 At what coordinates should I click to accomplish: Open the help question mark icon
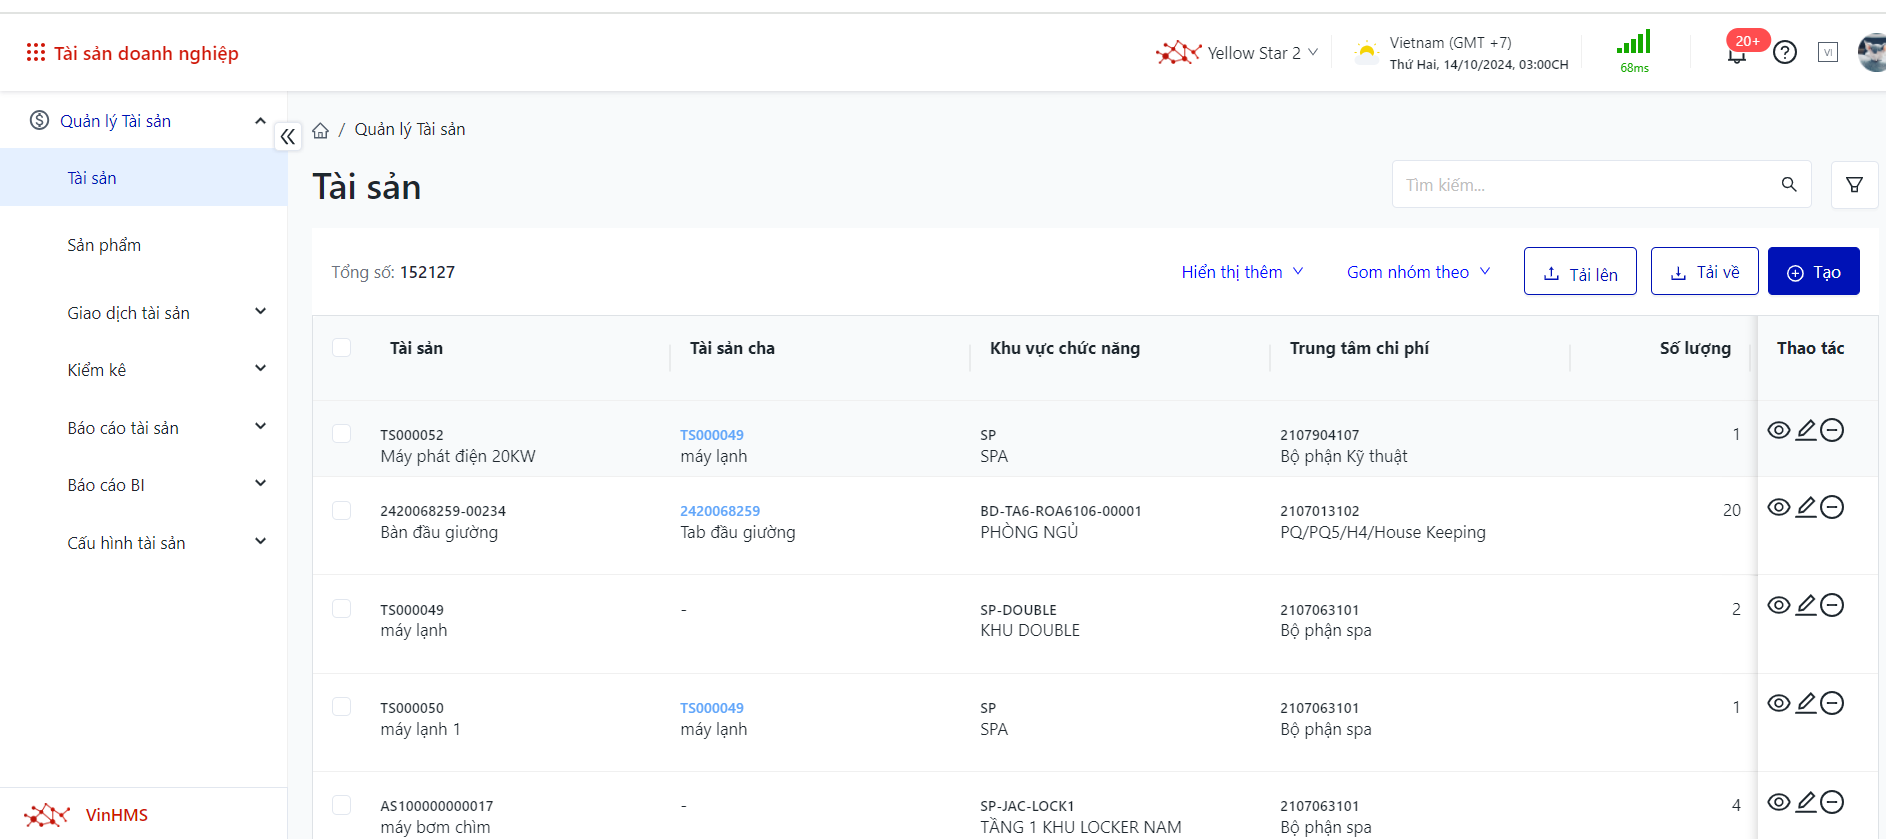click(1785, 53)
